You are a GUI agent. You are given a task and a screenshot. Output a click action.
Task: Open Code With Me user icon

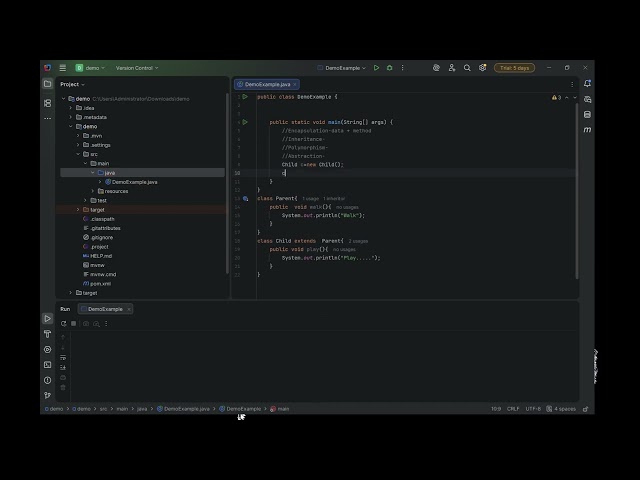click(452, 68)
